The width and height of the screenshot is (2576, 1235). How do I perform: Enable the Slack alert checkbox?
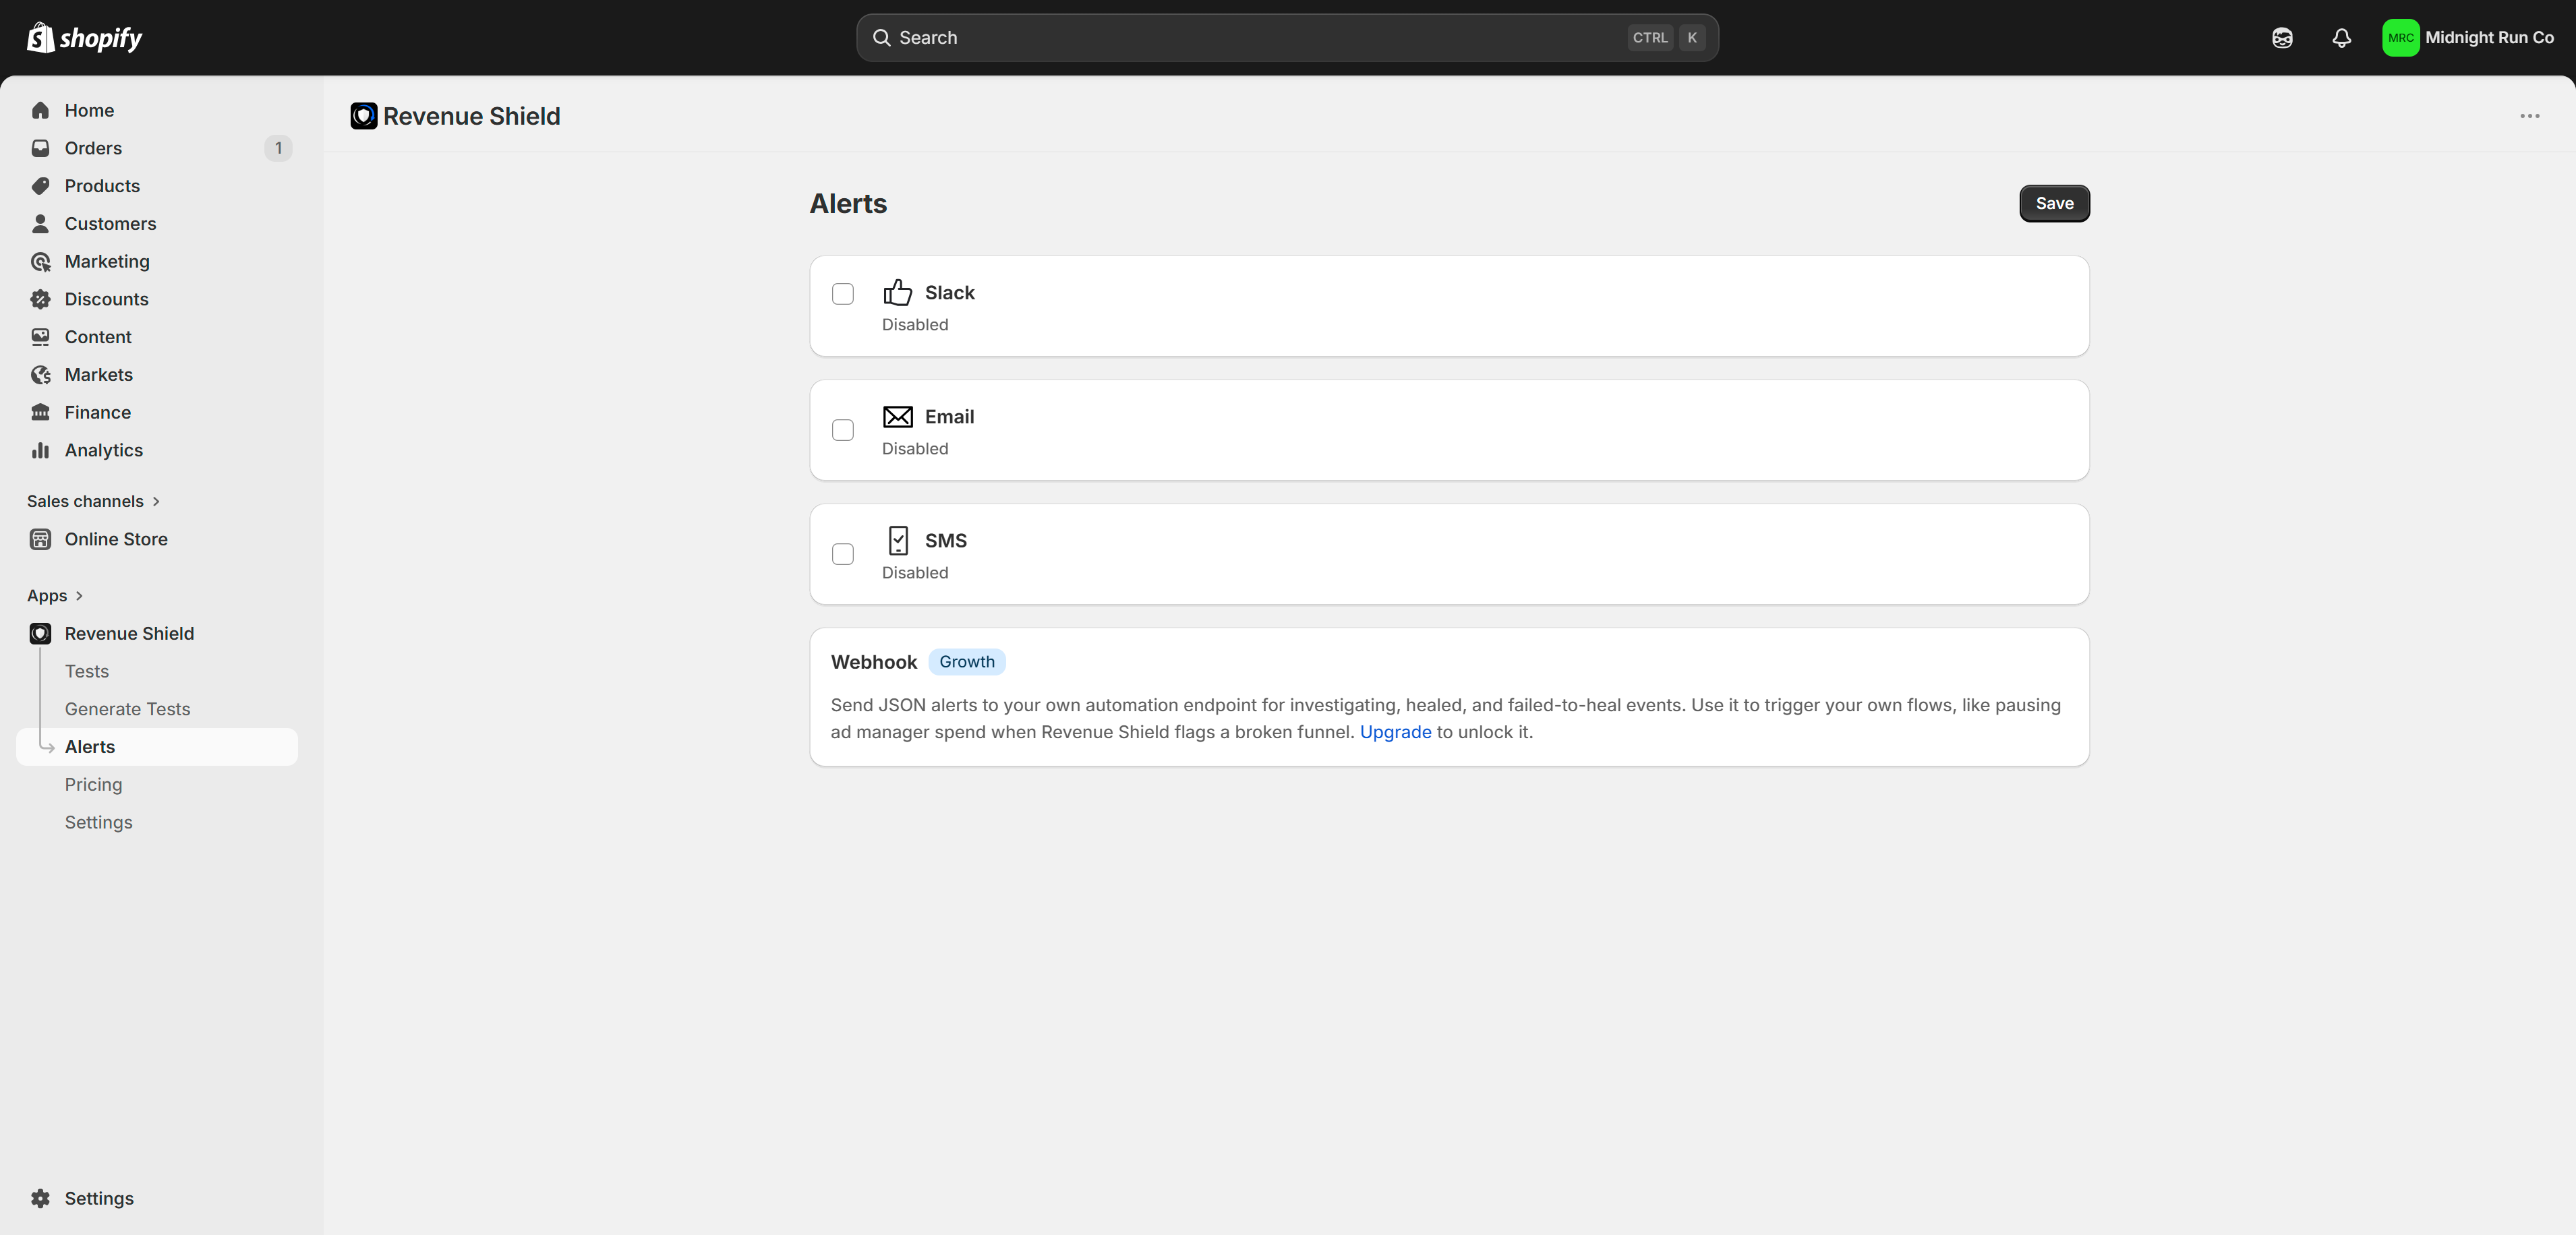[843, 293]
